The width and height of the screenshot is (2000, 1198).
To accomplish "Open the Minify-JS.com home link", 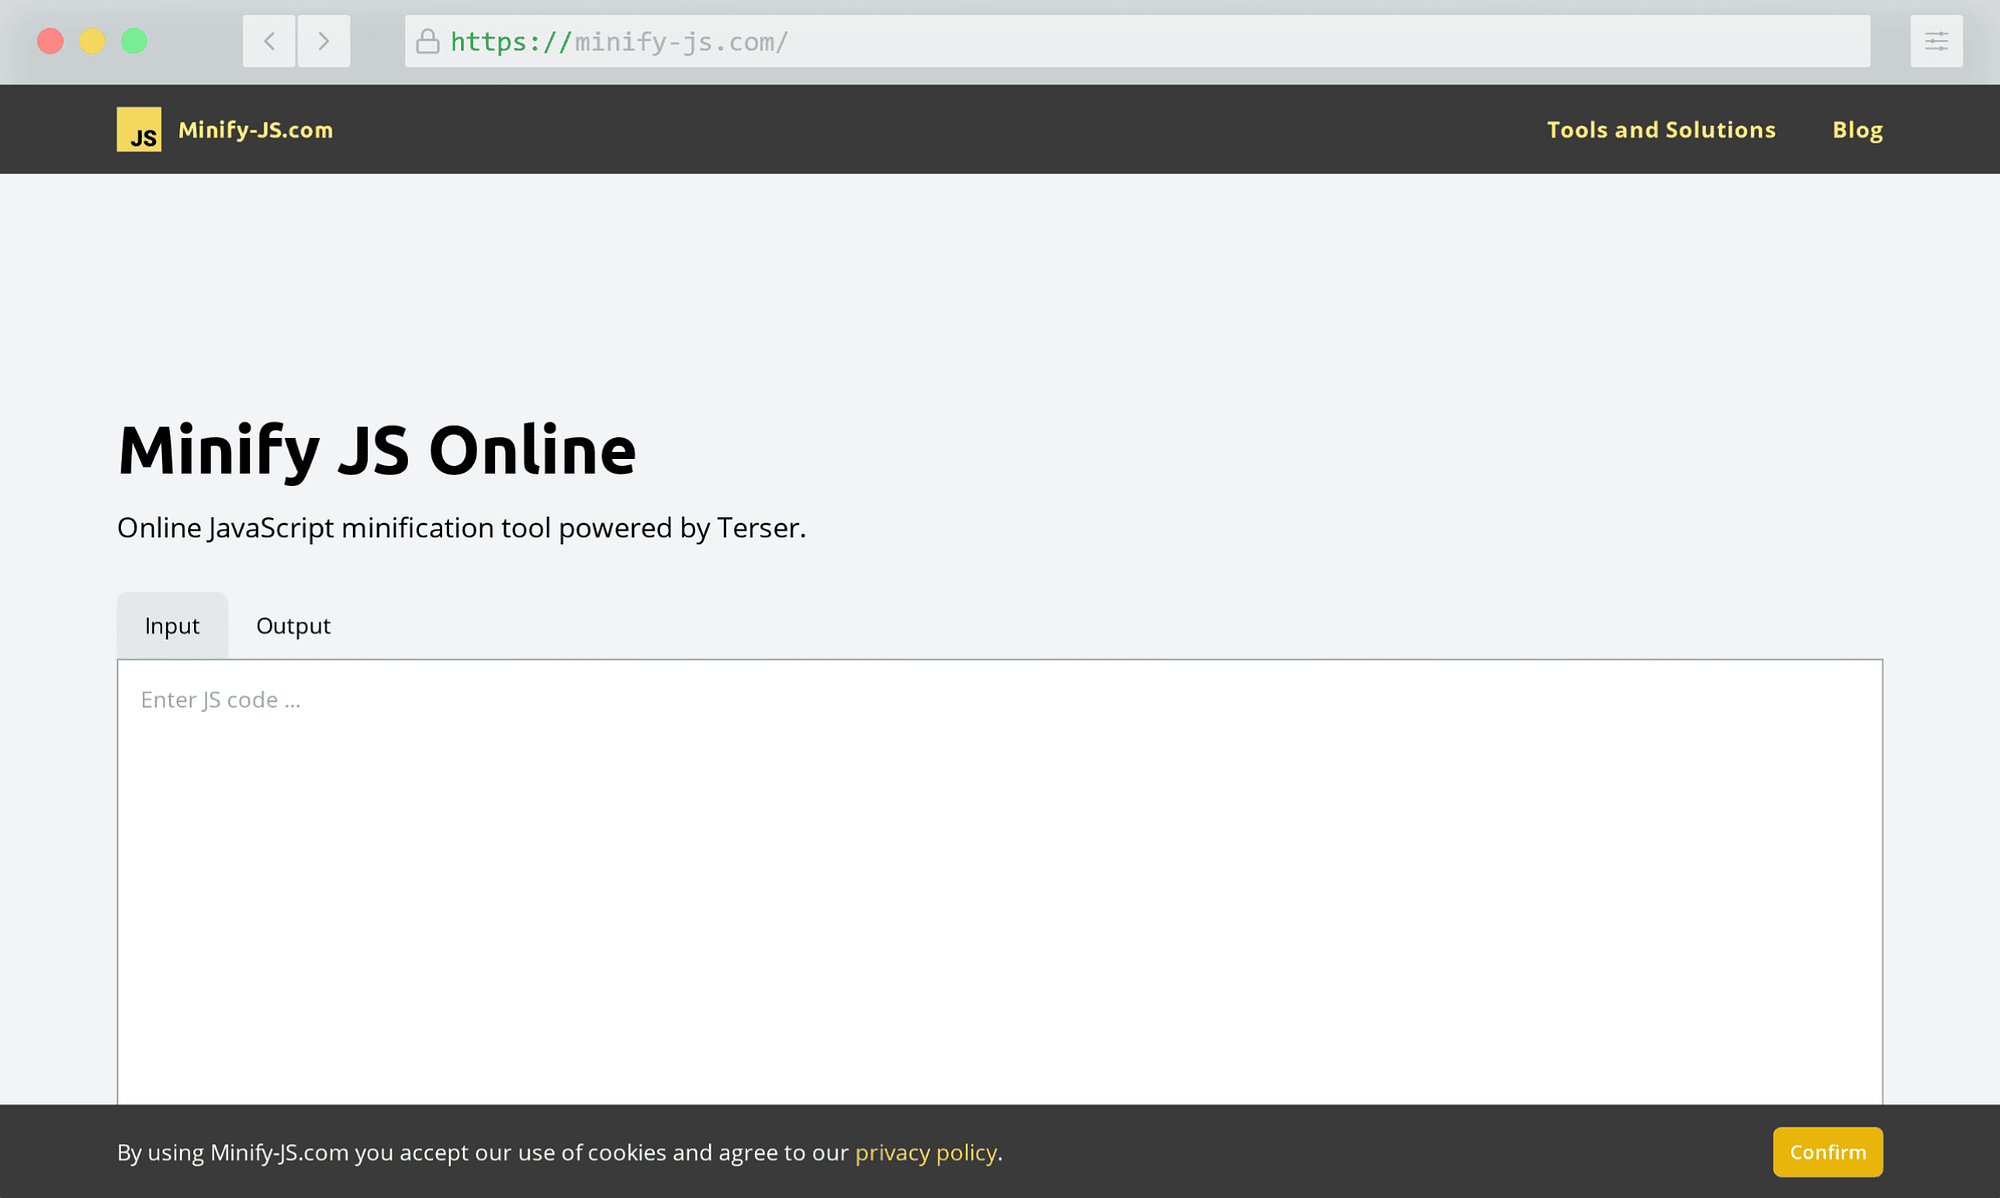I will pyautogui.click(x=255, y=130).
